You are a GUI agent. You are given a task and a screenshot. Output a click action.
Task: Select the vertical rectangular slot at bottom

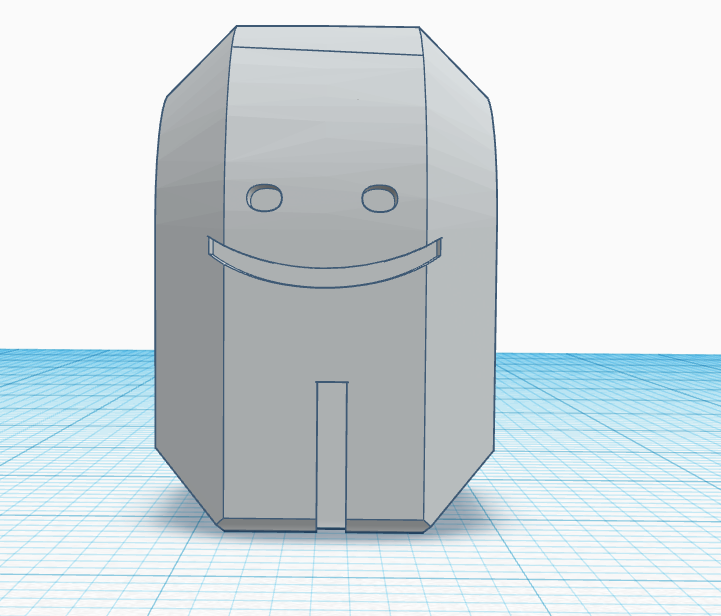pos(332,455)
